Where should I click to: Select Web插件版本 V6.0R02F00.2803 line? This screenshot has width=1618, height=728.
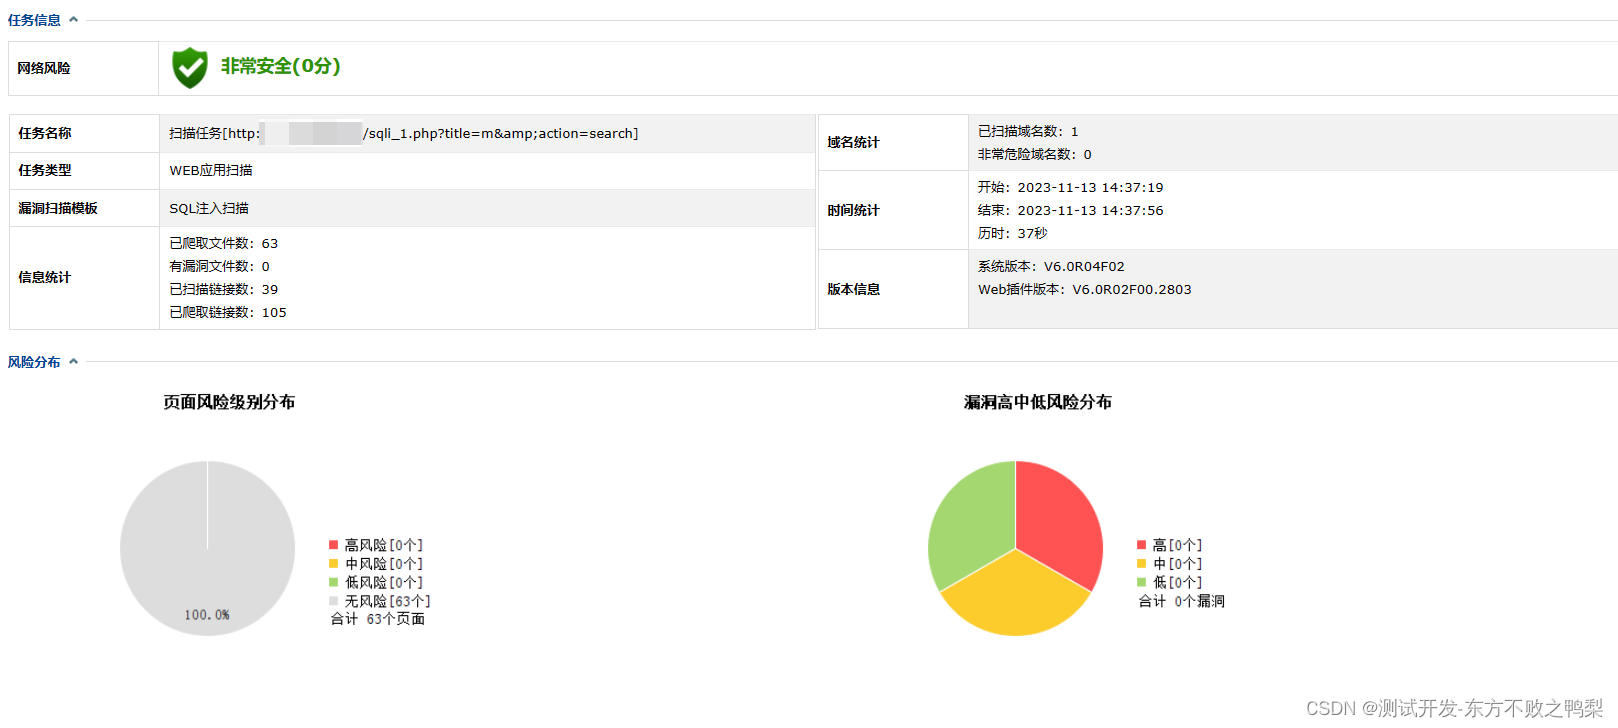click(1085, 289)
